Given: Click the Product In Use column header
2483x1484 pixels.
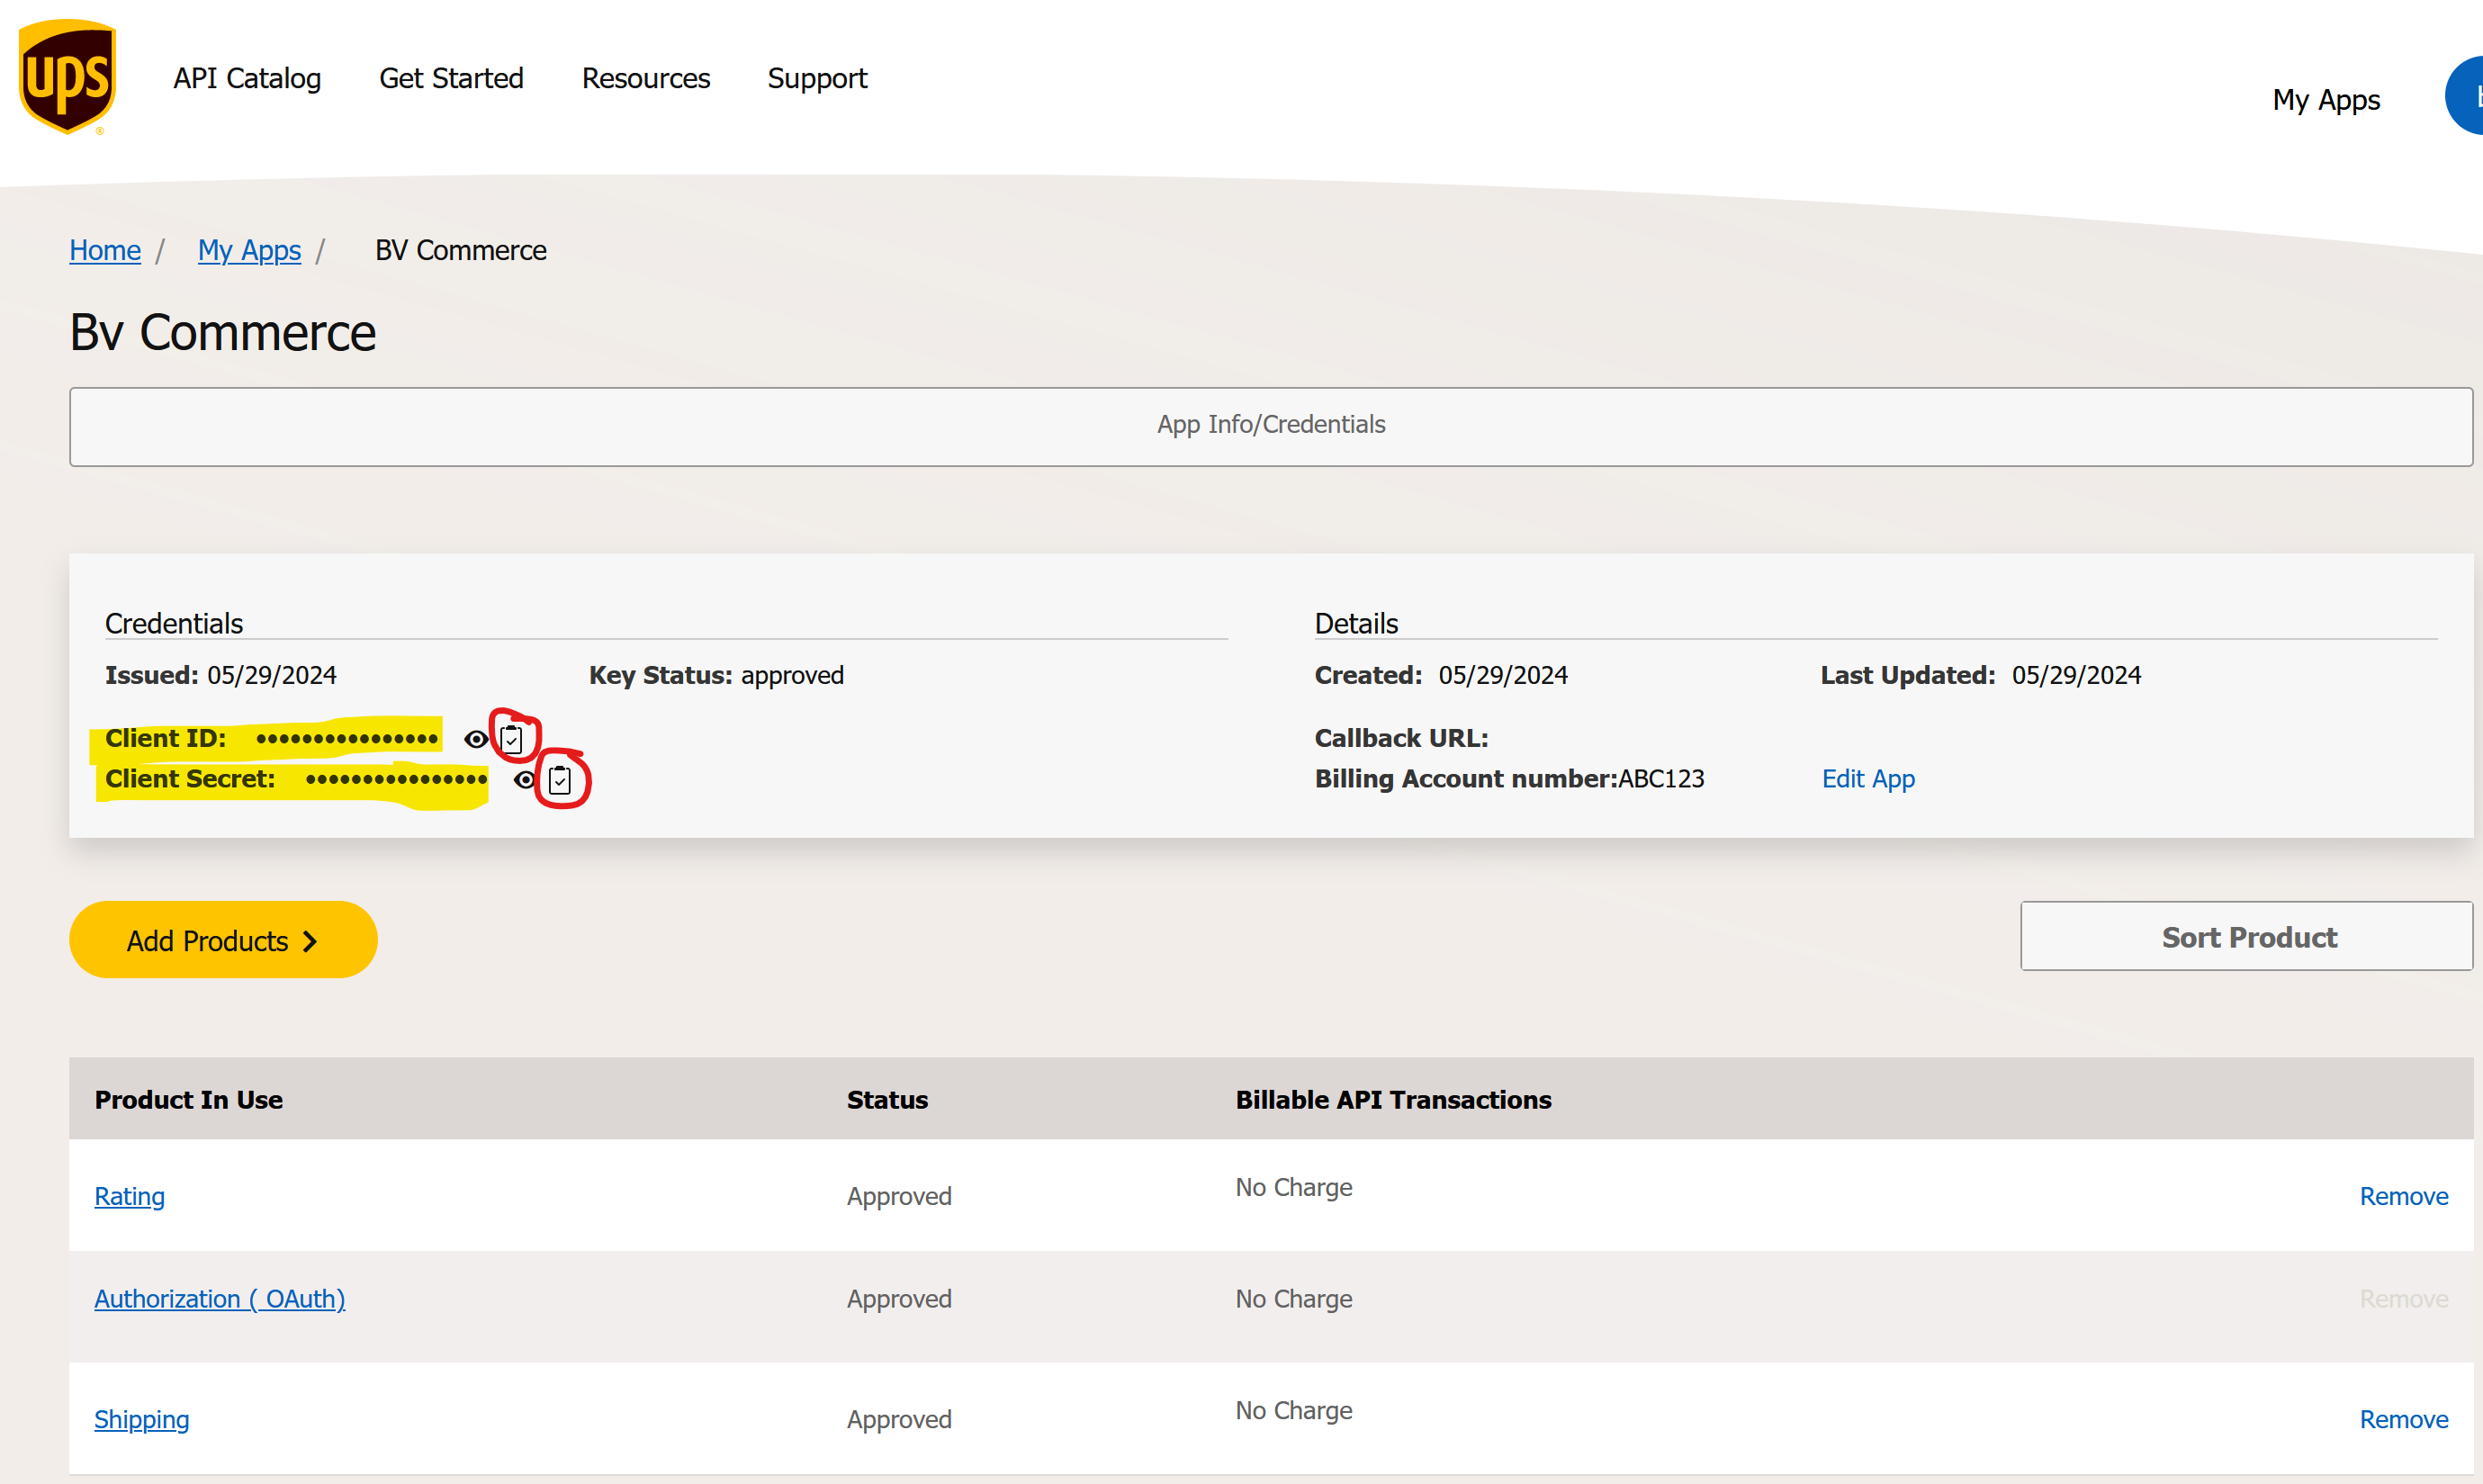Looking at the screenshot, I should (189, 1100).
